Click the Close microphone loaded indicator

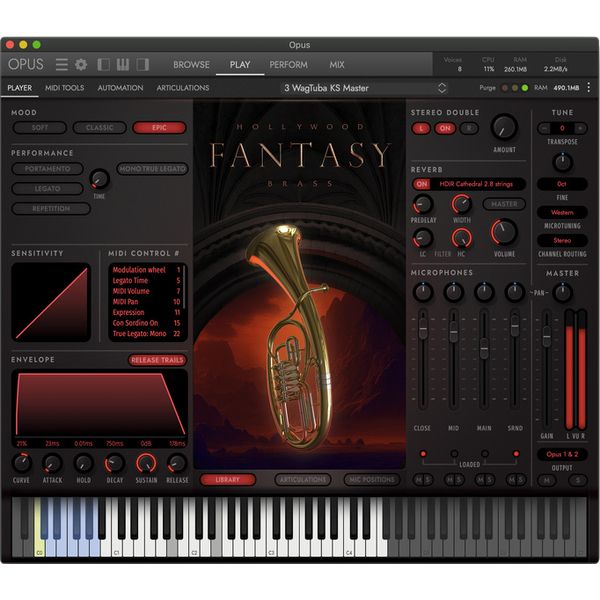click(x=423, y=454)
